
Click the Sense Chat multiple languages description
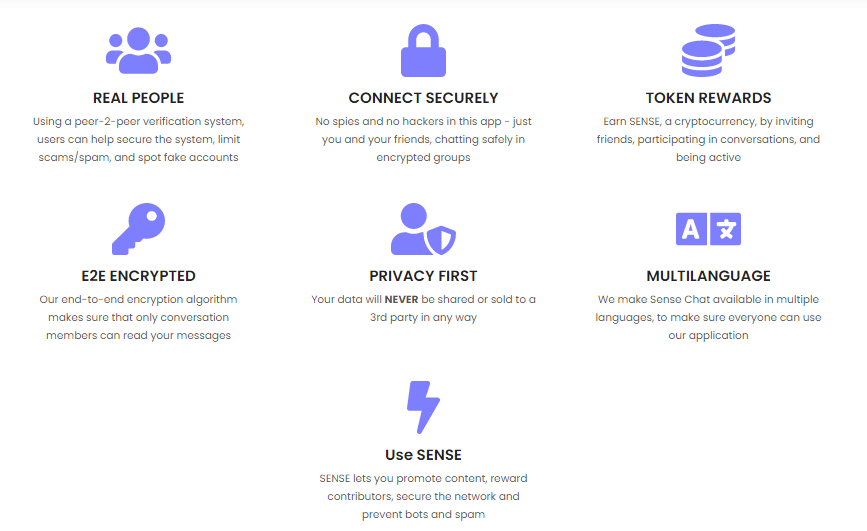pyautogui.click(x=708, y=317)
